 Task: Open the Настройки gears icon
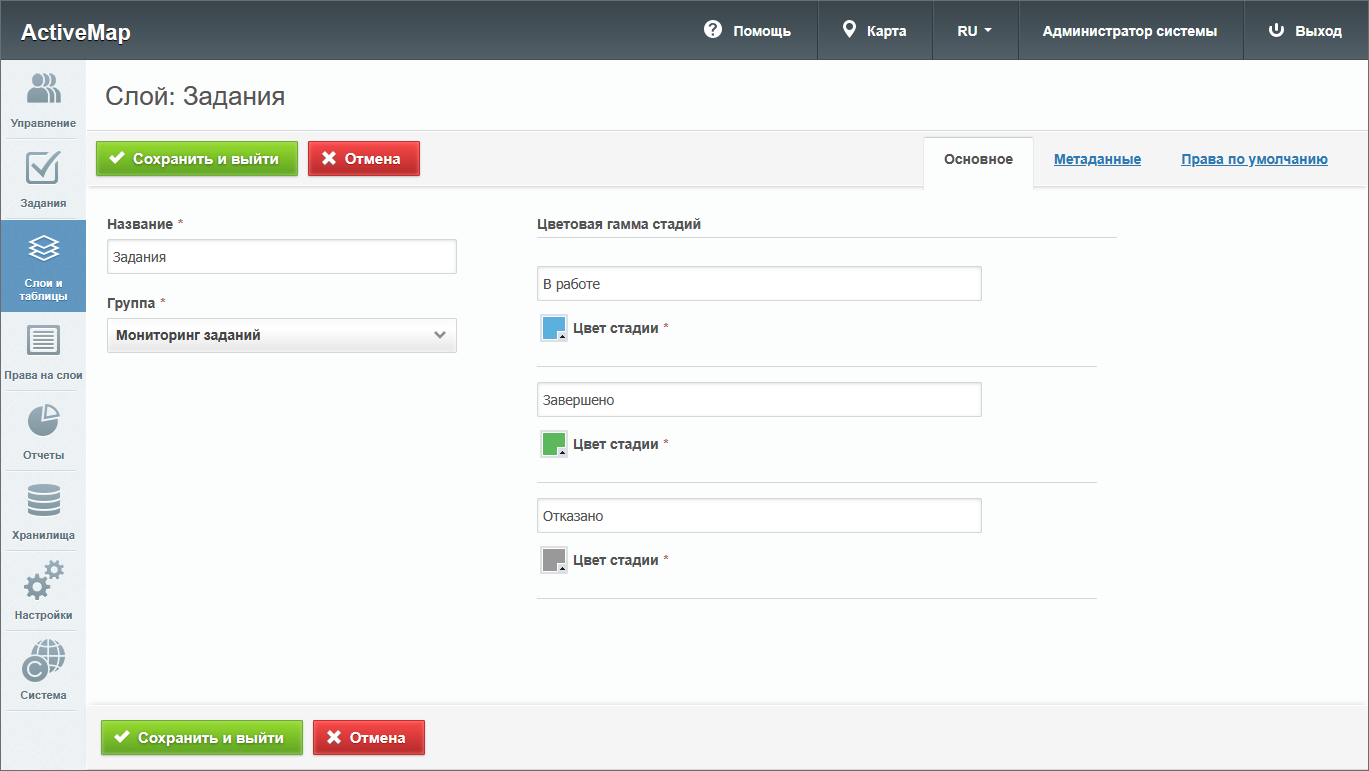coord(43,581)
